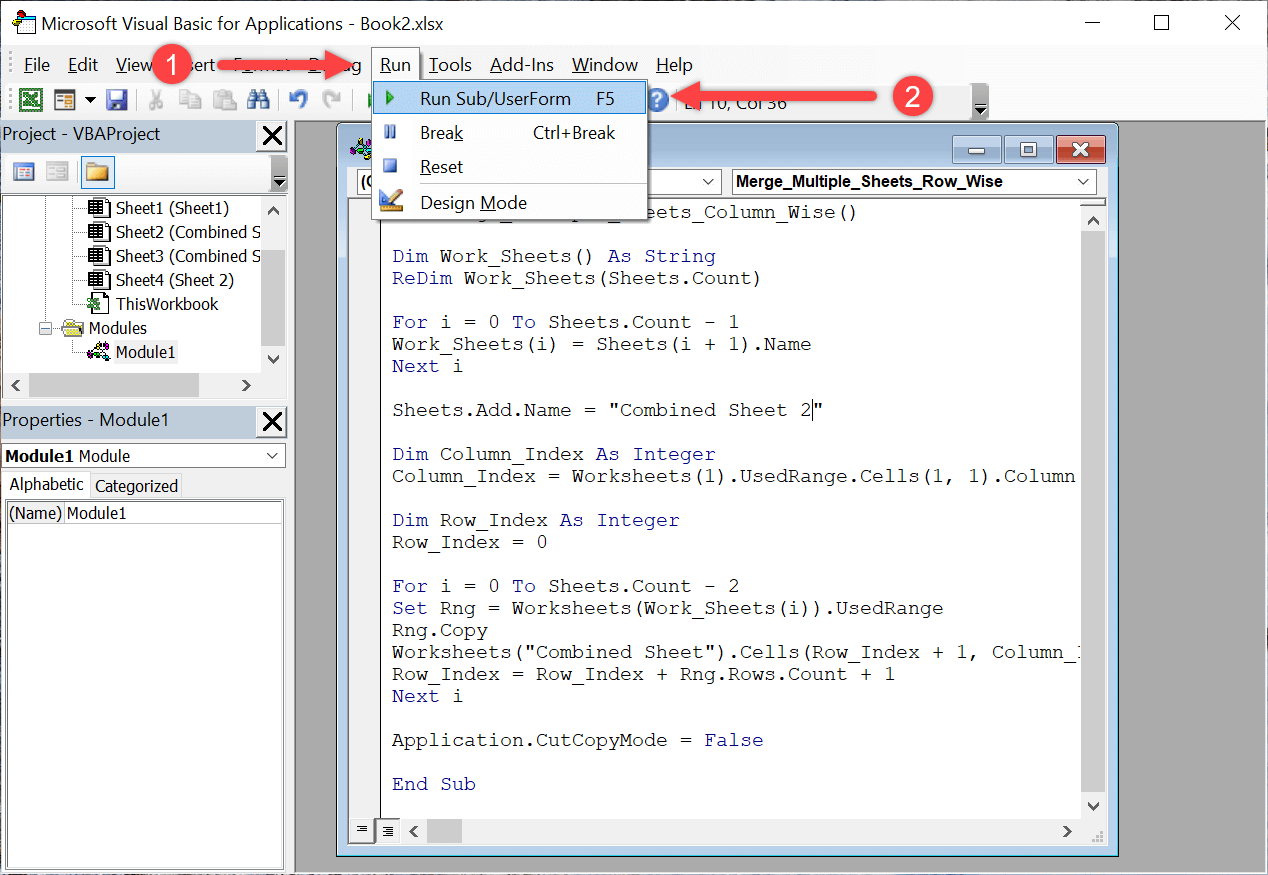Viewport: 1268px width, 875px height.
Task: Open the Tools menu
Action: click(450, 65)
